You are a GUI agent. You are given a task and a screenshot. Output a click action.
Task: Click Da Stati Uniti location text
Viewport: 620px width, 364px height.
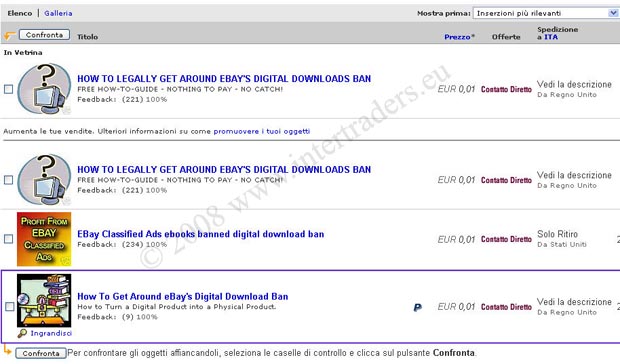(561, 244)
